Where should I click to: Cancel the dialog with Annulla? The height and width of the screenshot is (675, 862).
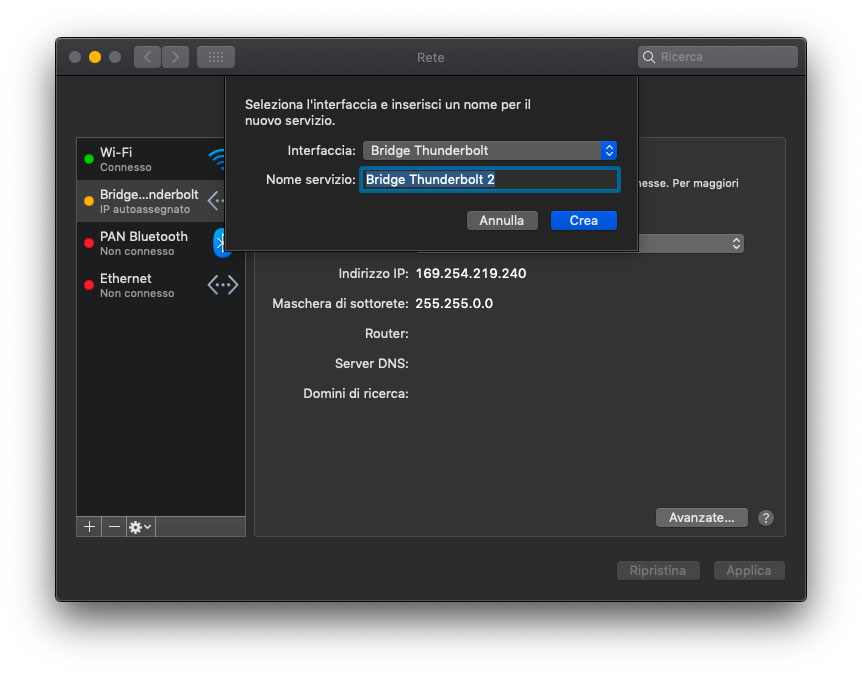(502, 220)
